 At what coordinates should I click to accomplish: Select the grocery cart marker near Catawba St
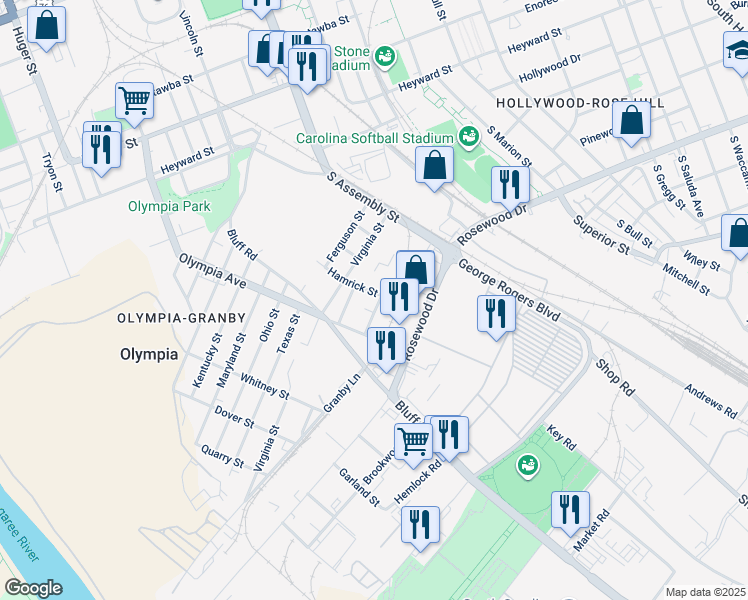135,104
